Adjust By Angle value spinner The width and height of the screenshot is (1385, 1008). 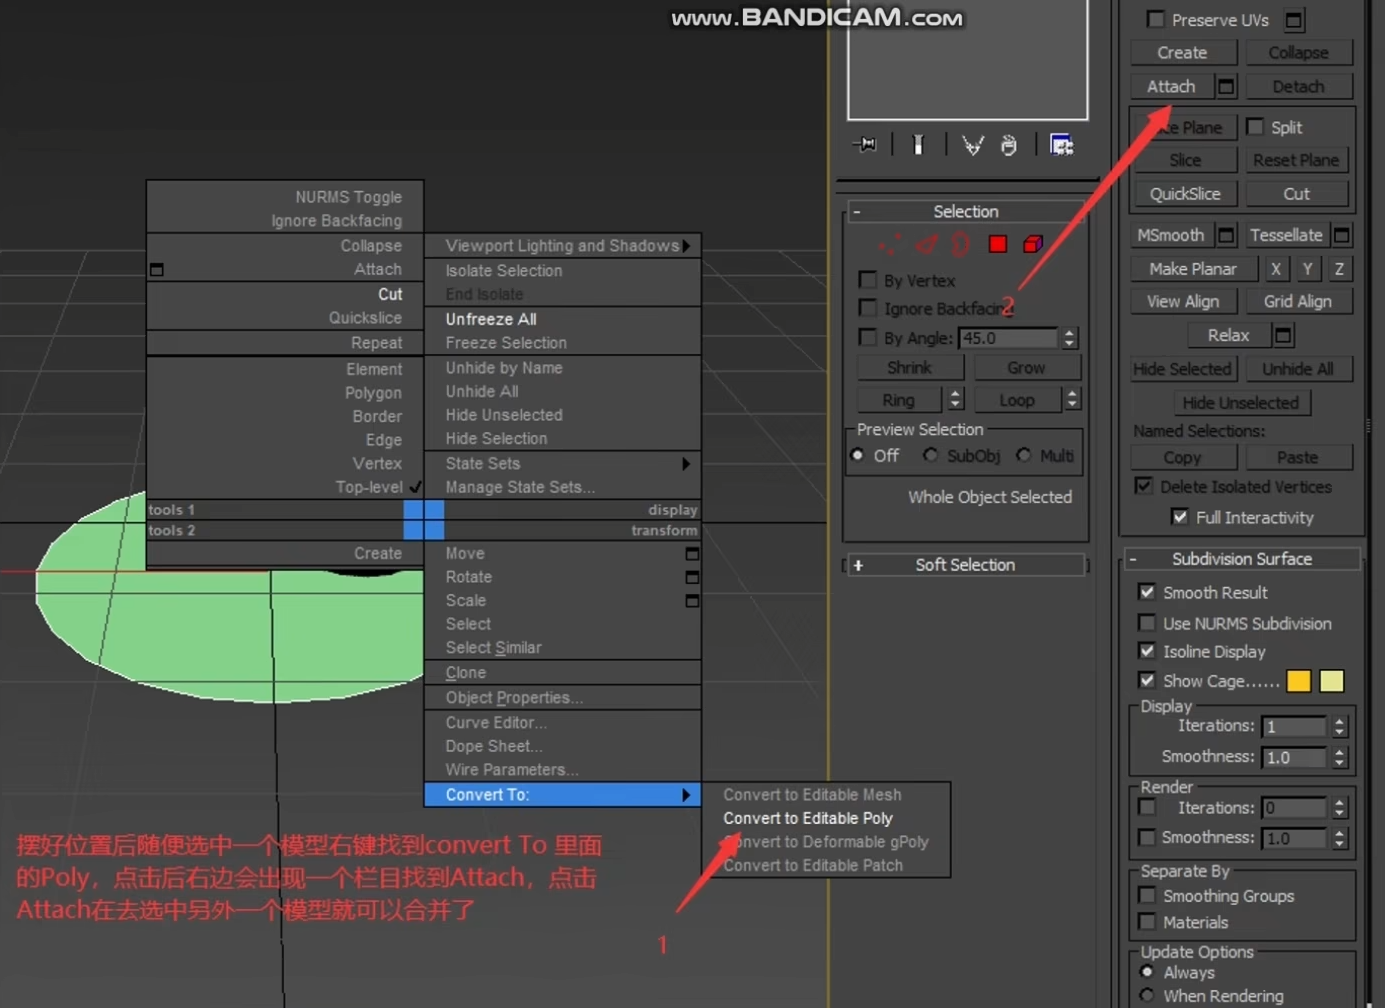click(1070, 338)
